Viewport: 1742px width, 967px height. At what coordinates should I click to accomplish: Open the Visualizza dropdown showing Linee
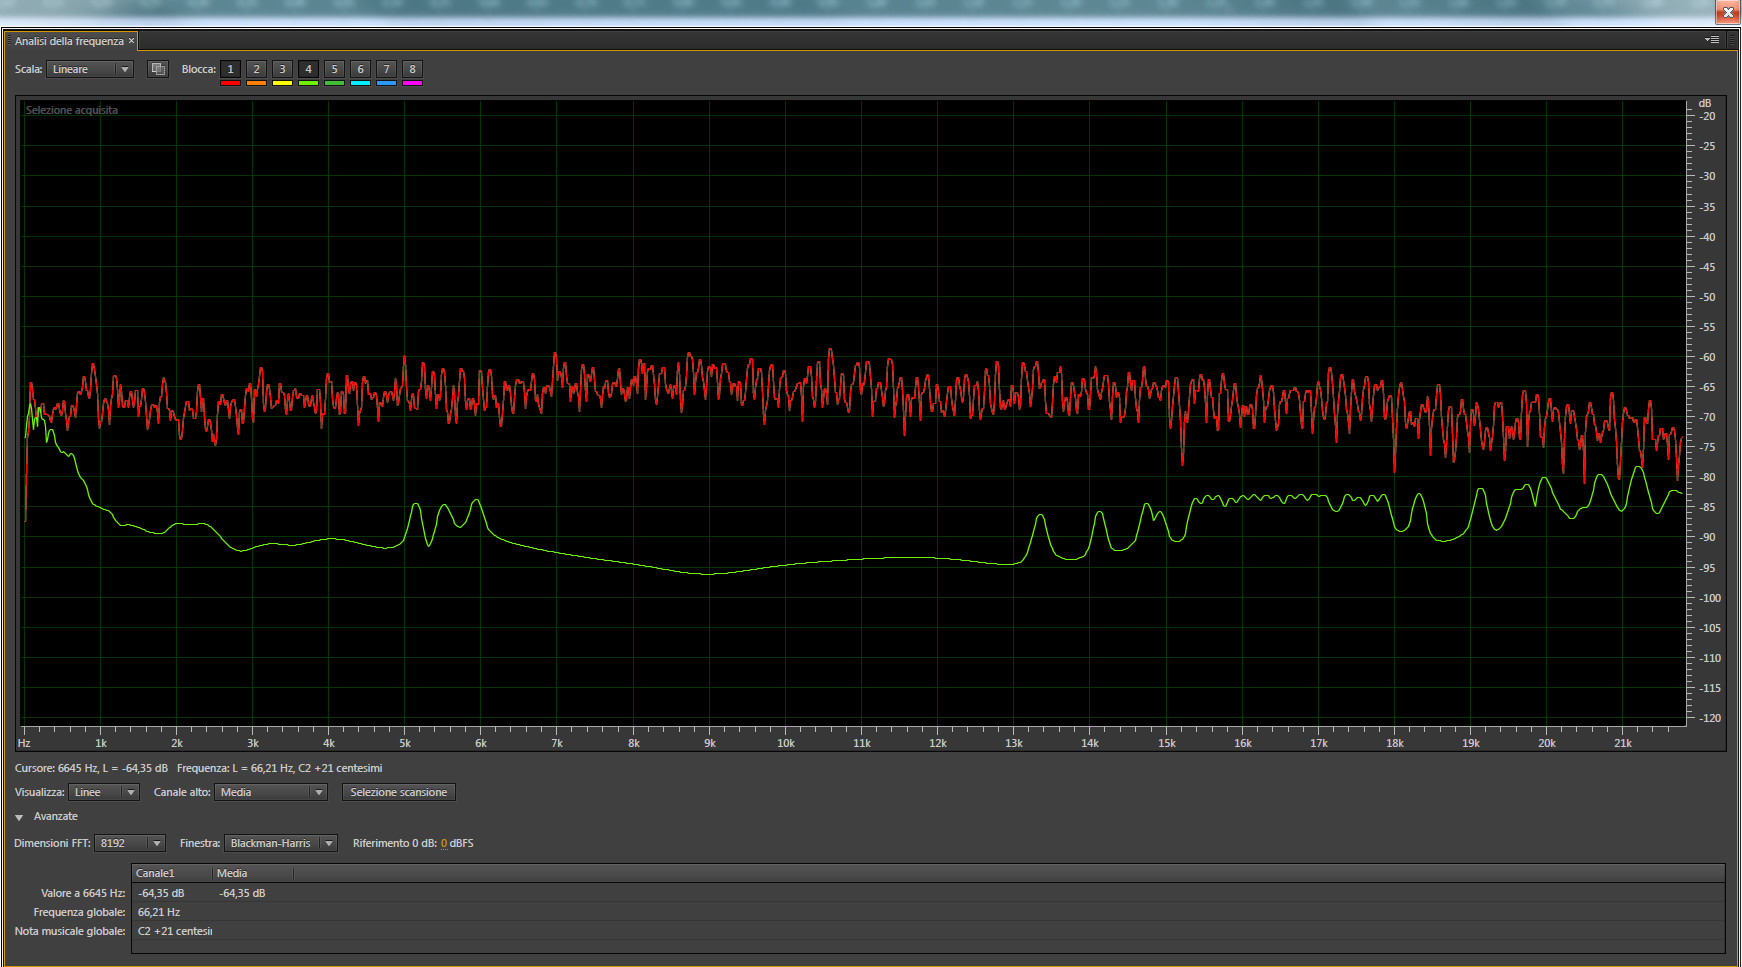point(104,792)
